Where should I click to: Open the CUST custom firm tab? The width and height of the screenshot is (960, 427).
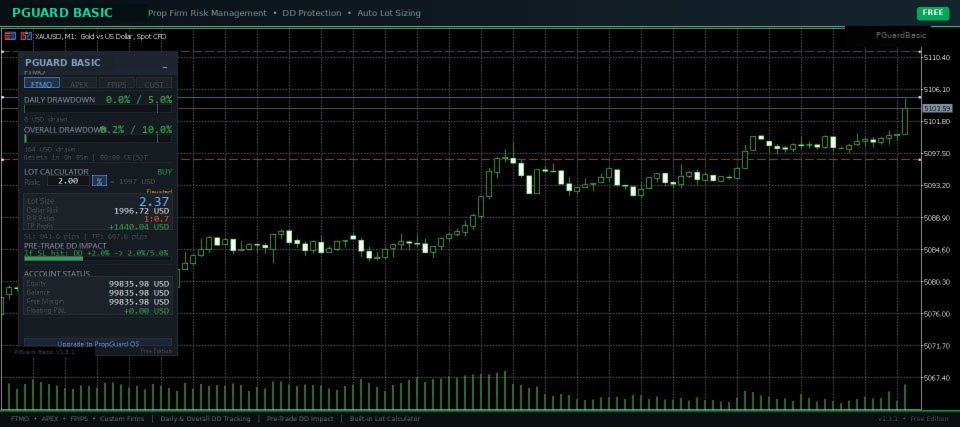coord(154,84)
